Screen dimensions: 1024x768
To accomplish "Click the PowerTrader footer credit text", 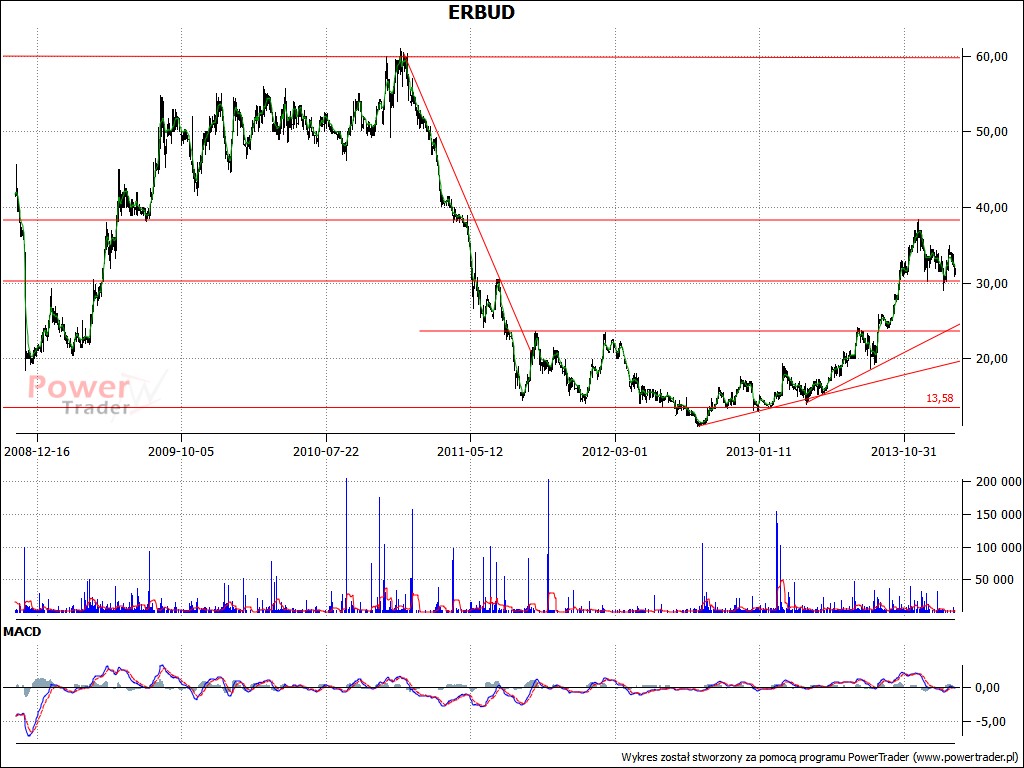I will pos(819,757).
